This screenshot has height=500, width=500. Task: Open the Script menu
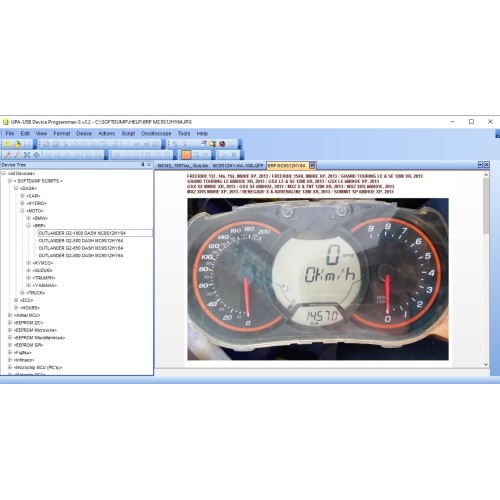(128, 133)
